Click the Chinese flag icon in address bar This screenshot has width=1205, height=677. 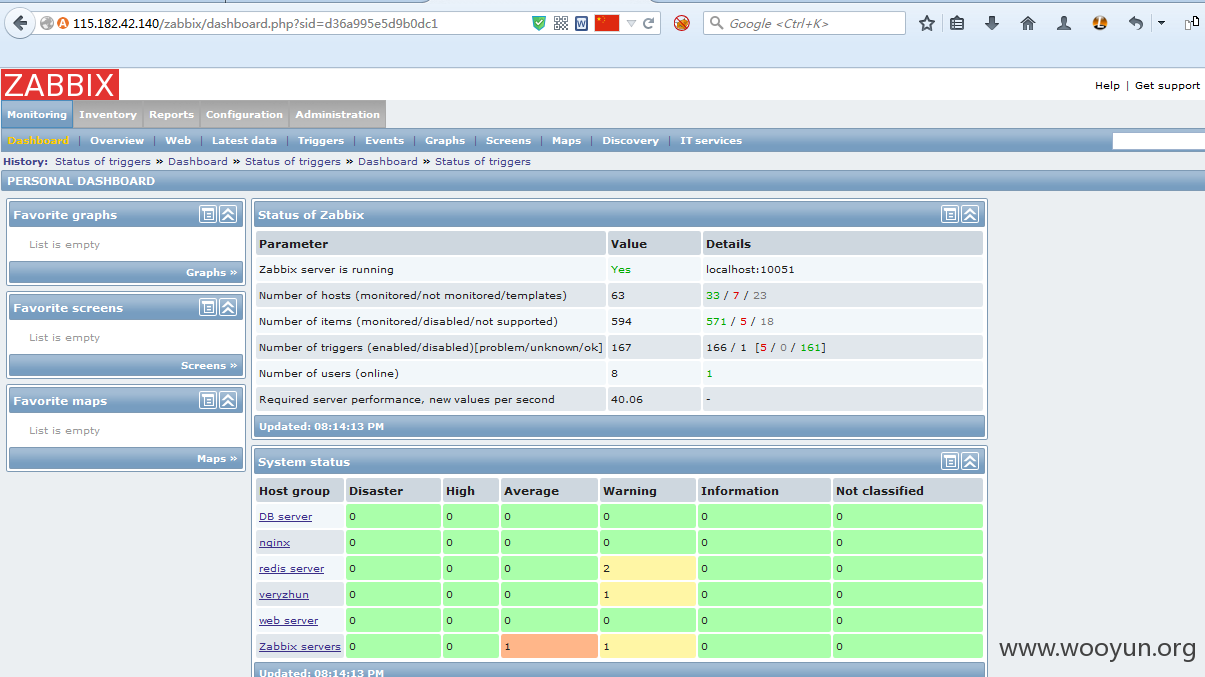pyautogui.click(x=607, y=23)
